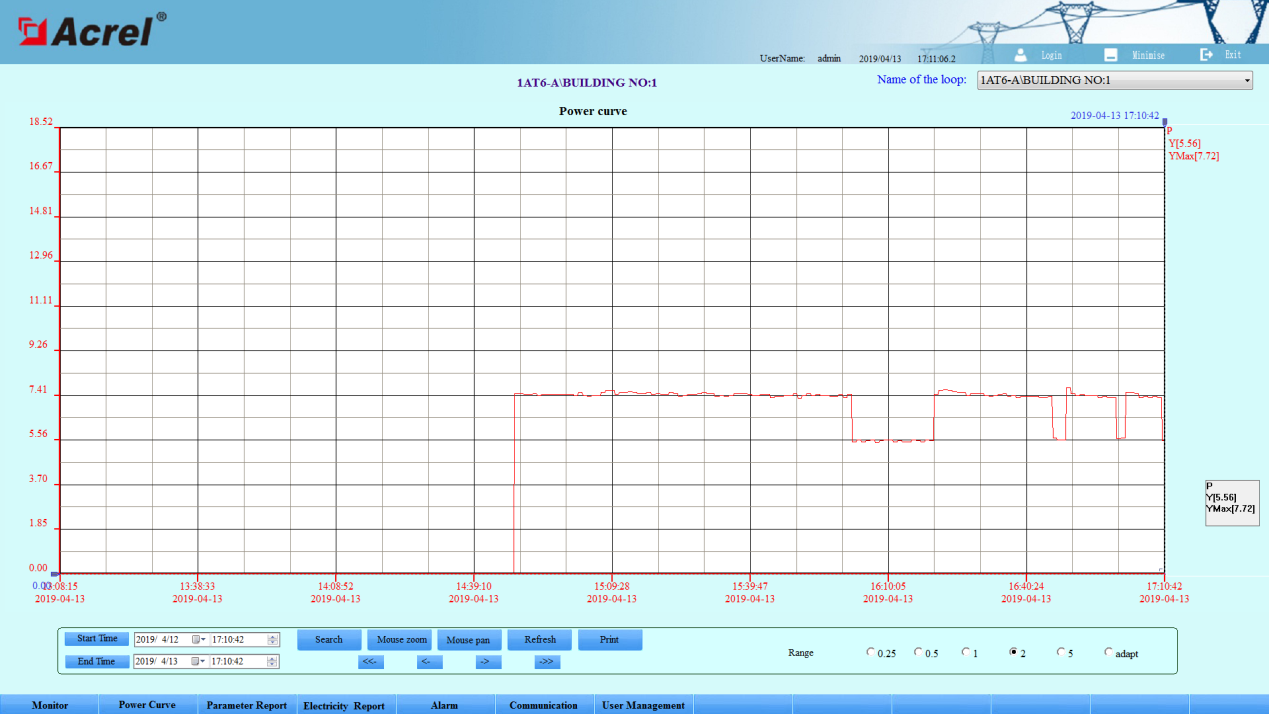Screen dimensions: 1269x714
Task: Click the Login user icon
Action: [x=1021, y=55]
